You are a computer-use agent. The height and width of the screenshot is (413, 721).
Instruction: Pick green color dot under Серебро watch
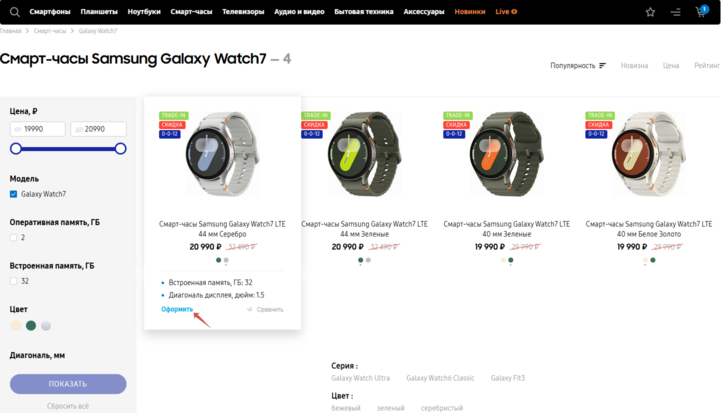point(218,260)
